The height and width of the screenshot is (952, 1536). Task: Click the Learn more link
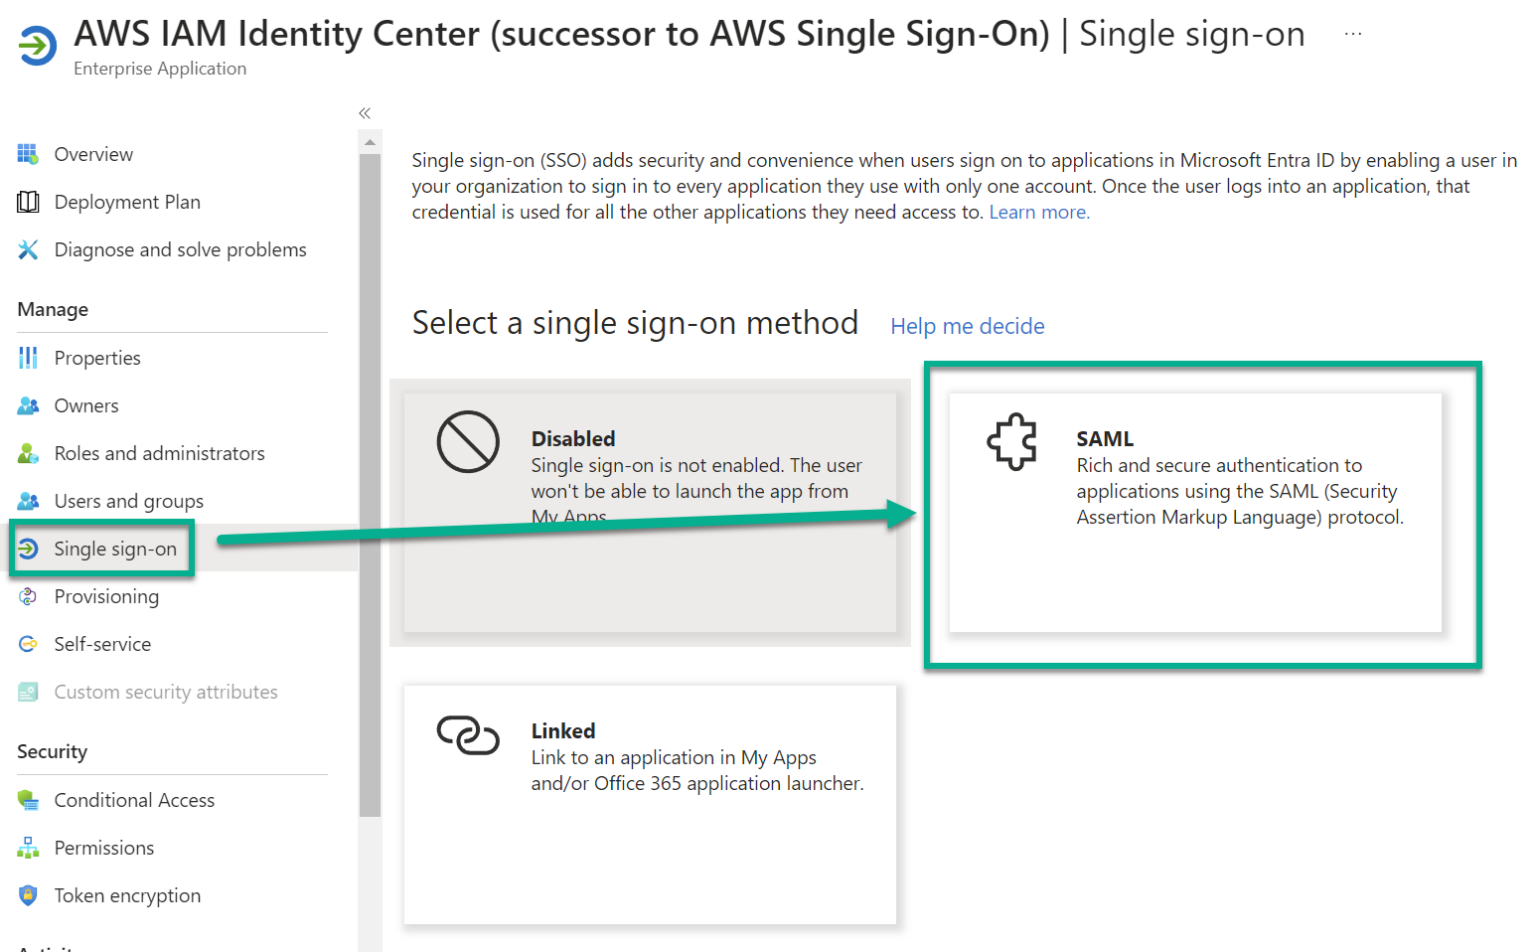click(1037, 211)
